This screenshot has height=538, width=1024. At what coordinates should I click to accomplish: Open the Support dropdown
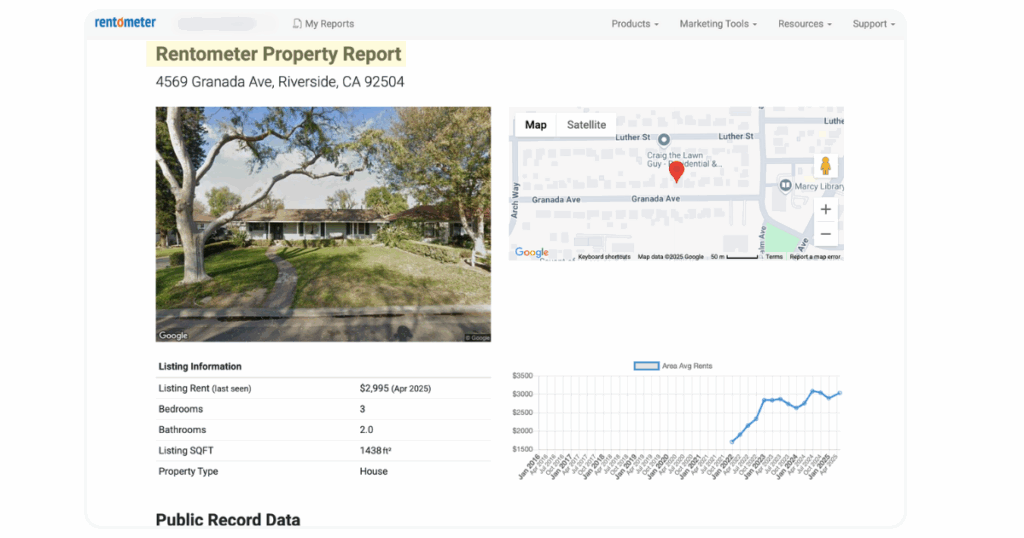[873, 23]
